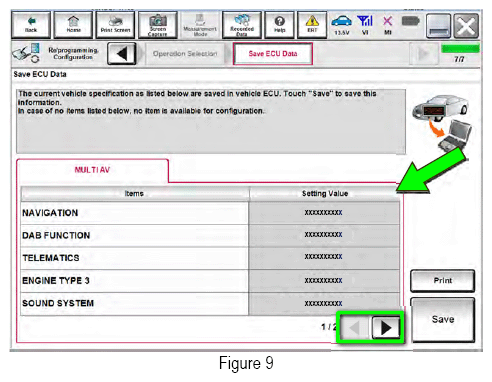Select the Operation Selection step
This screenshot has height=382, width=492.
(185, 53)
